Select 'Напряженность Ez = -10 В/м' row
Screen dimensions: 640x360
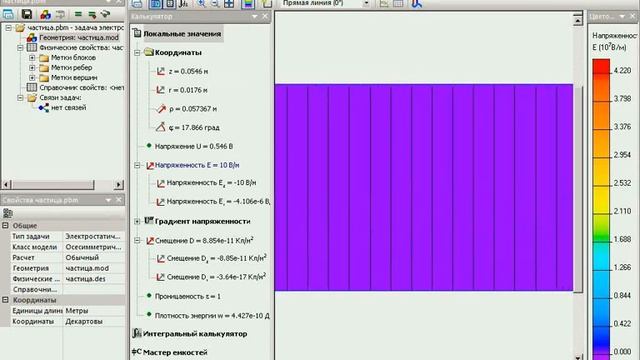(x=211, y=183)
